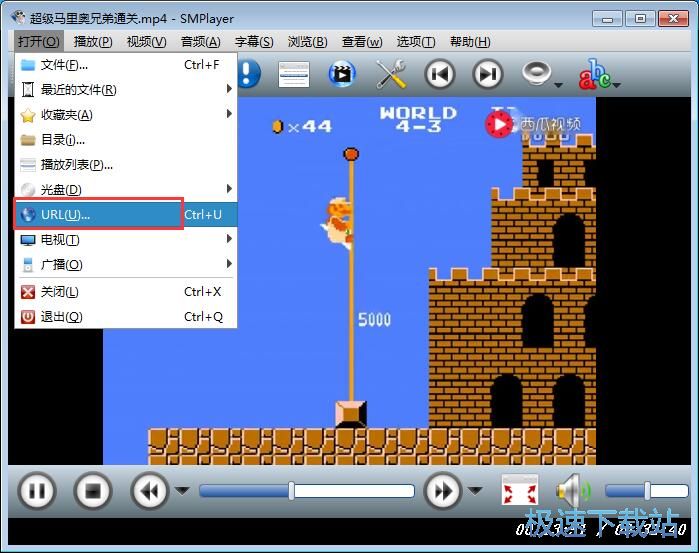
Task: Click the audio speaker toolbar icon
Action: click(536, 73)
